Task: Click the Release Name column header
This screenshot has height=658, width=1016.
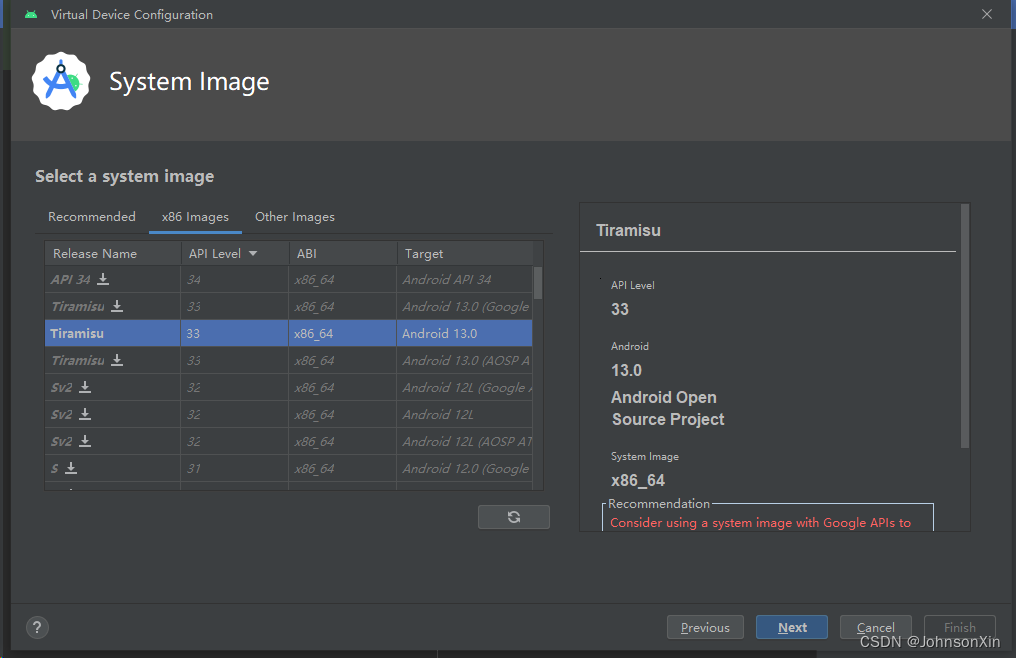Action: point(113,253)
